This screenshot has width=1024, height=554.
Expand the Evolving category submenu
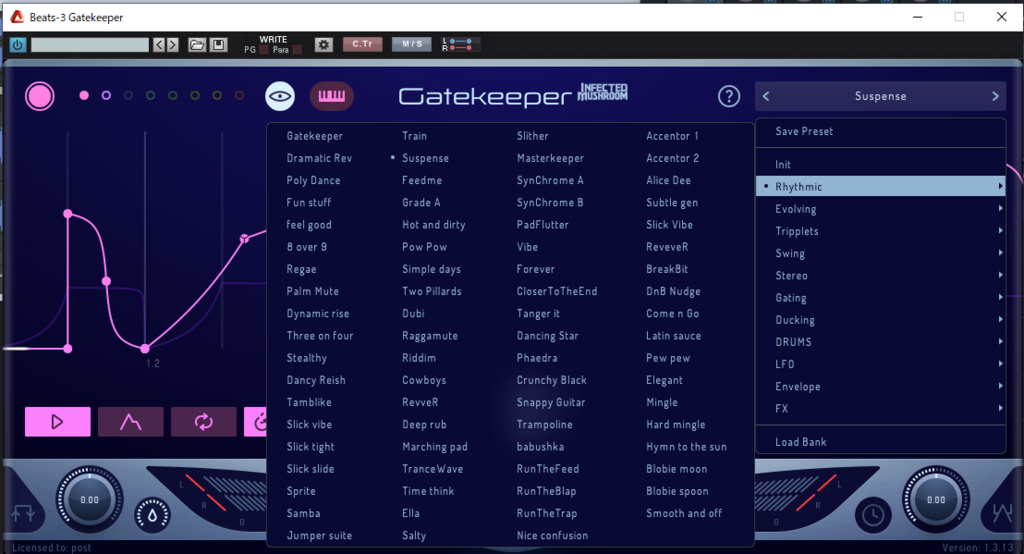(880, 209)
